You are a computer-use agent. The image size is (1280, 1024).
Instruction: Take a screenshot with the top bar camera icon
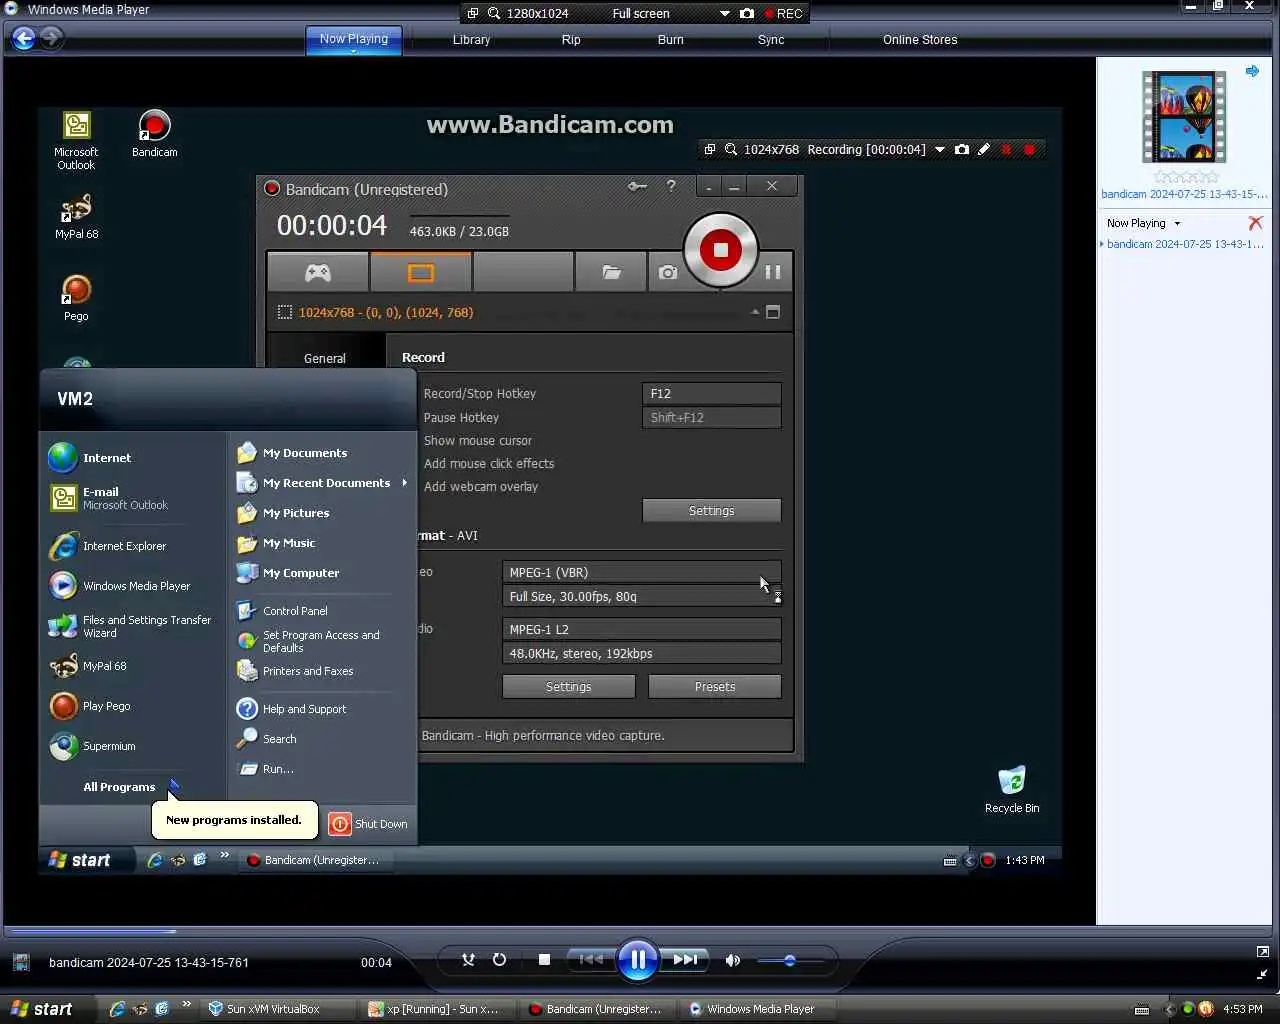746,13
